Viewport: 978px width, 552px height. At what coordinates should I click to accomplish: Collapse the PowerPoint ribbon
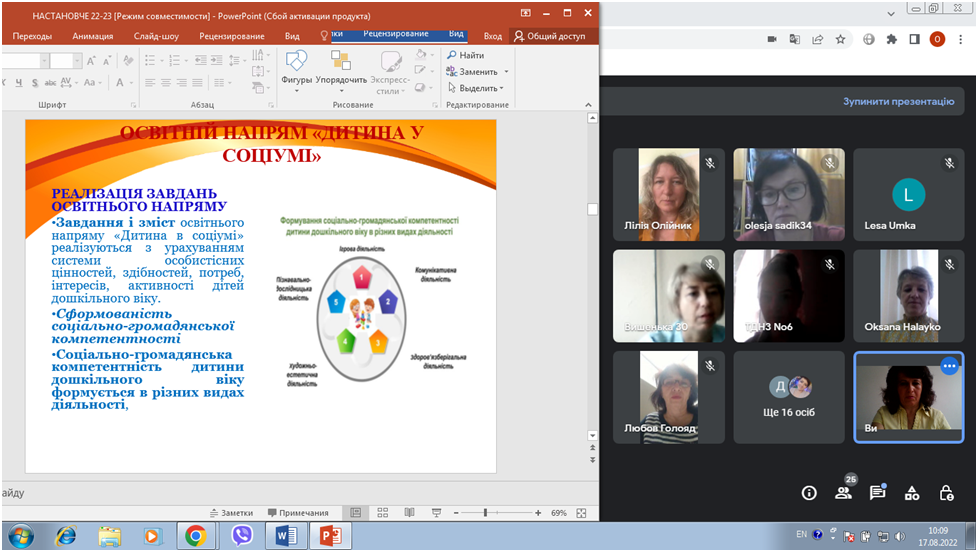[x=588, y=105]
